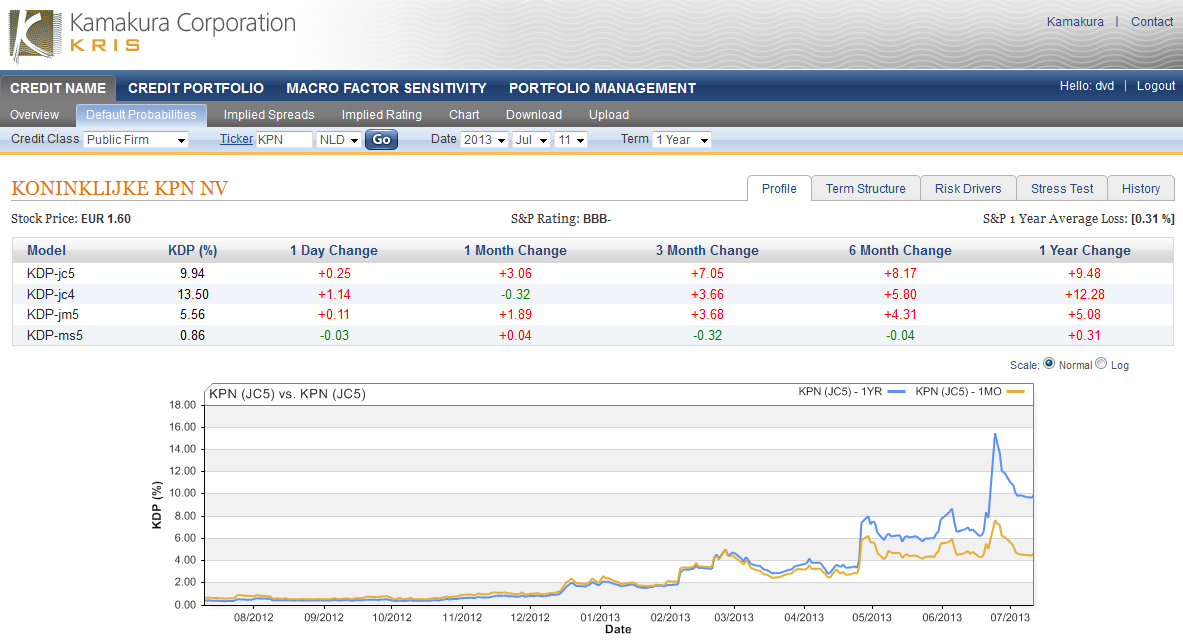Open the year 2013 dropdown

[484, 140]
